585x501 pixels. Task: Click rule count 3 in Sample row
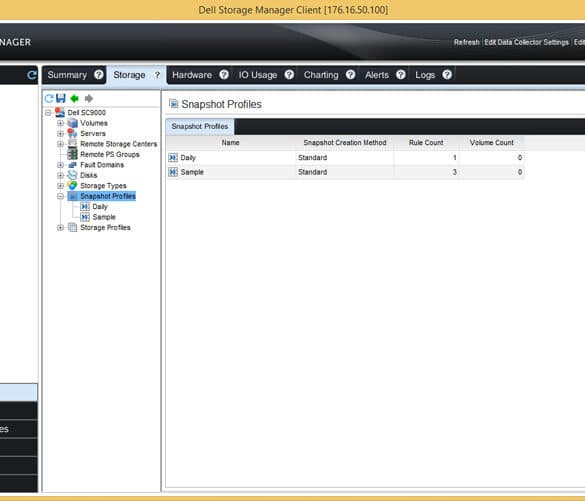[x=454, y=172]
